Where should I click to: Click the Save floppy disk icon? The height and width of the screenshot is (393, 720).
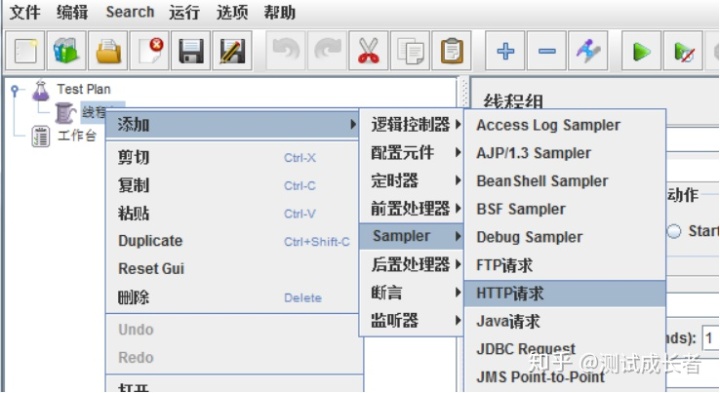coord(191,51)
